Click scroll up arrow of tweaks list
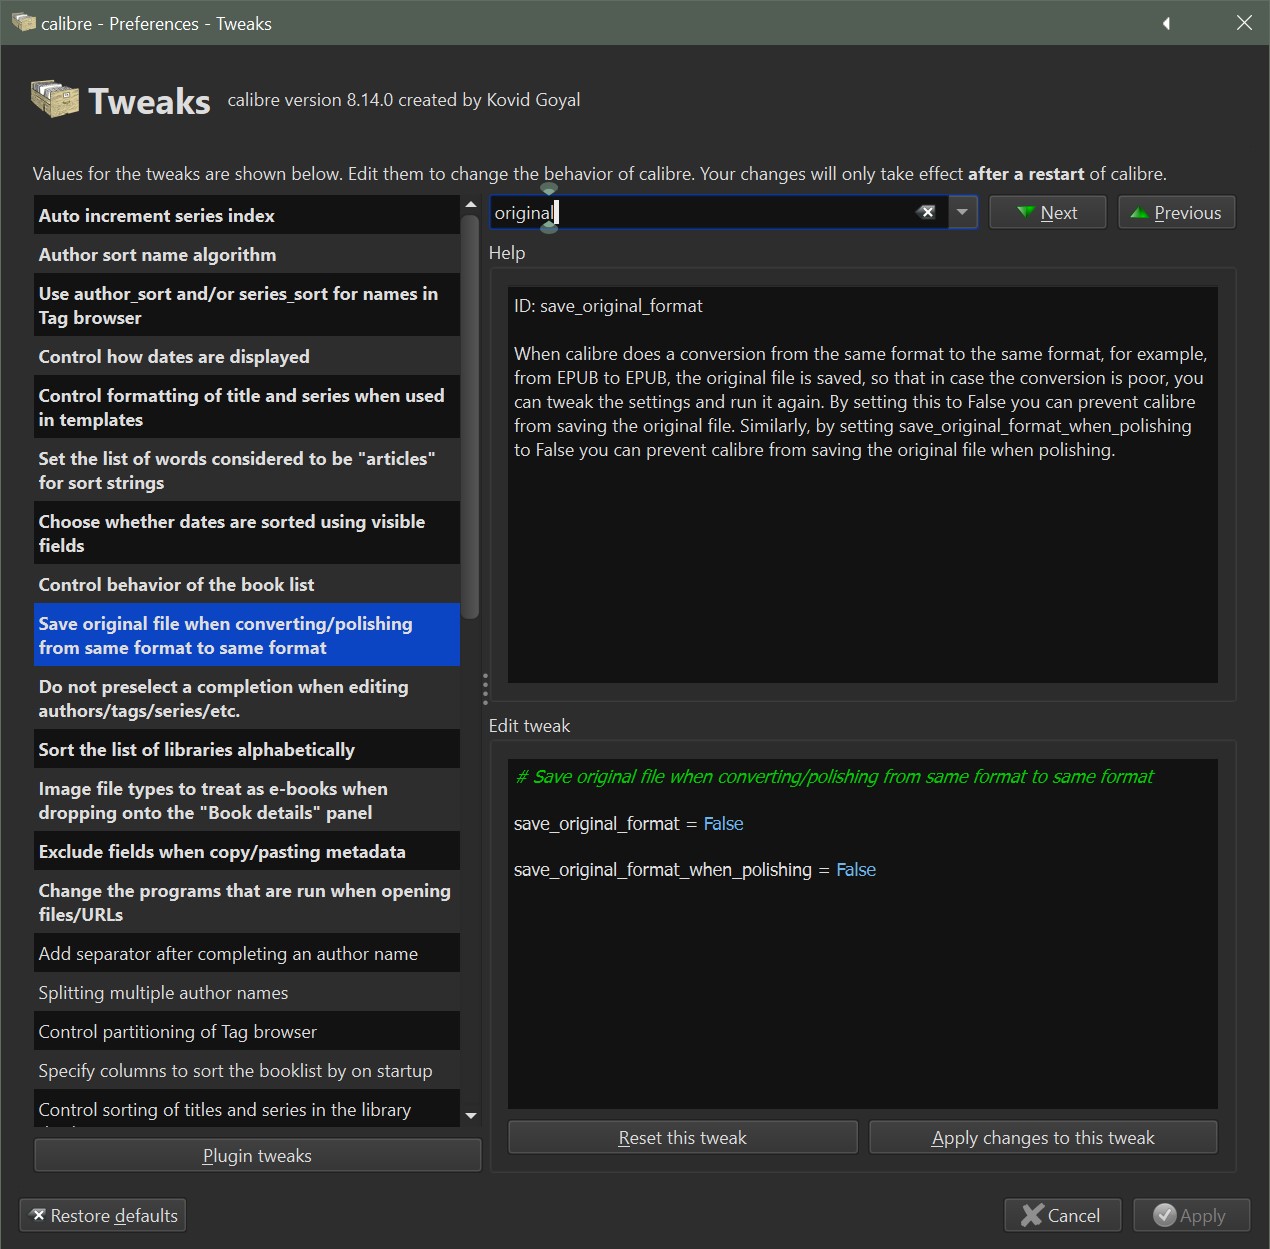 [x=471, y=204]
